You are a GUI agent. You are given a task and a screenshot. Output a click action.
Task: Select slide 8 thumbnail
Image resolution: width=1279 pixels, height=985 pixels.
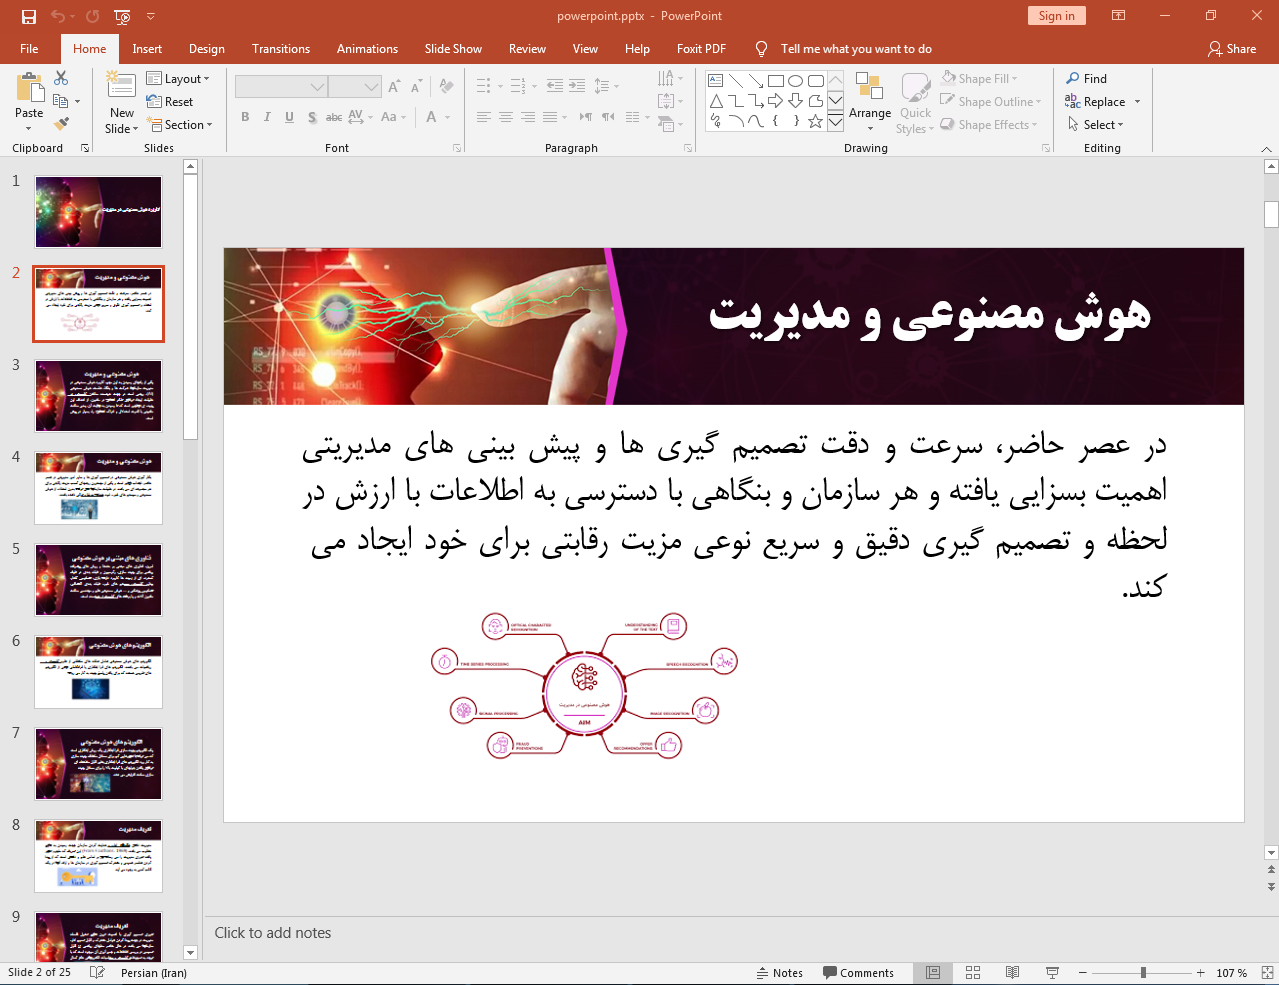(x=98, y=856)
